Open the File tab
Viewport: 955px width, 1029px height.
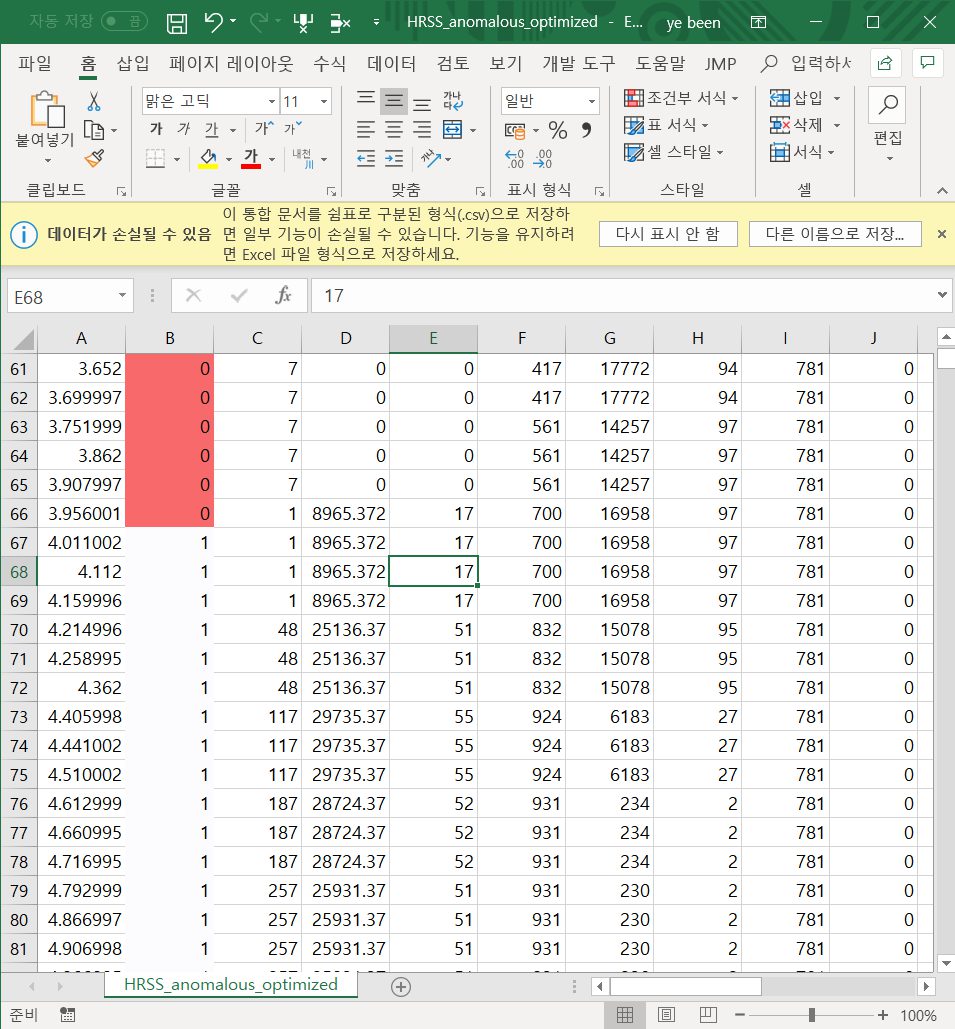point(35,63)
